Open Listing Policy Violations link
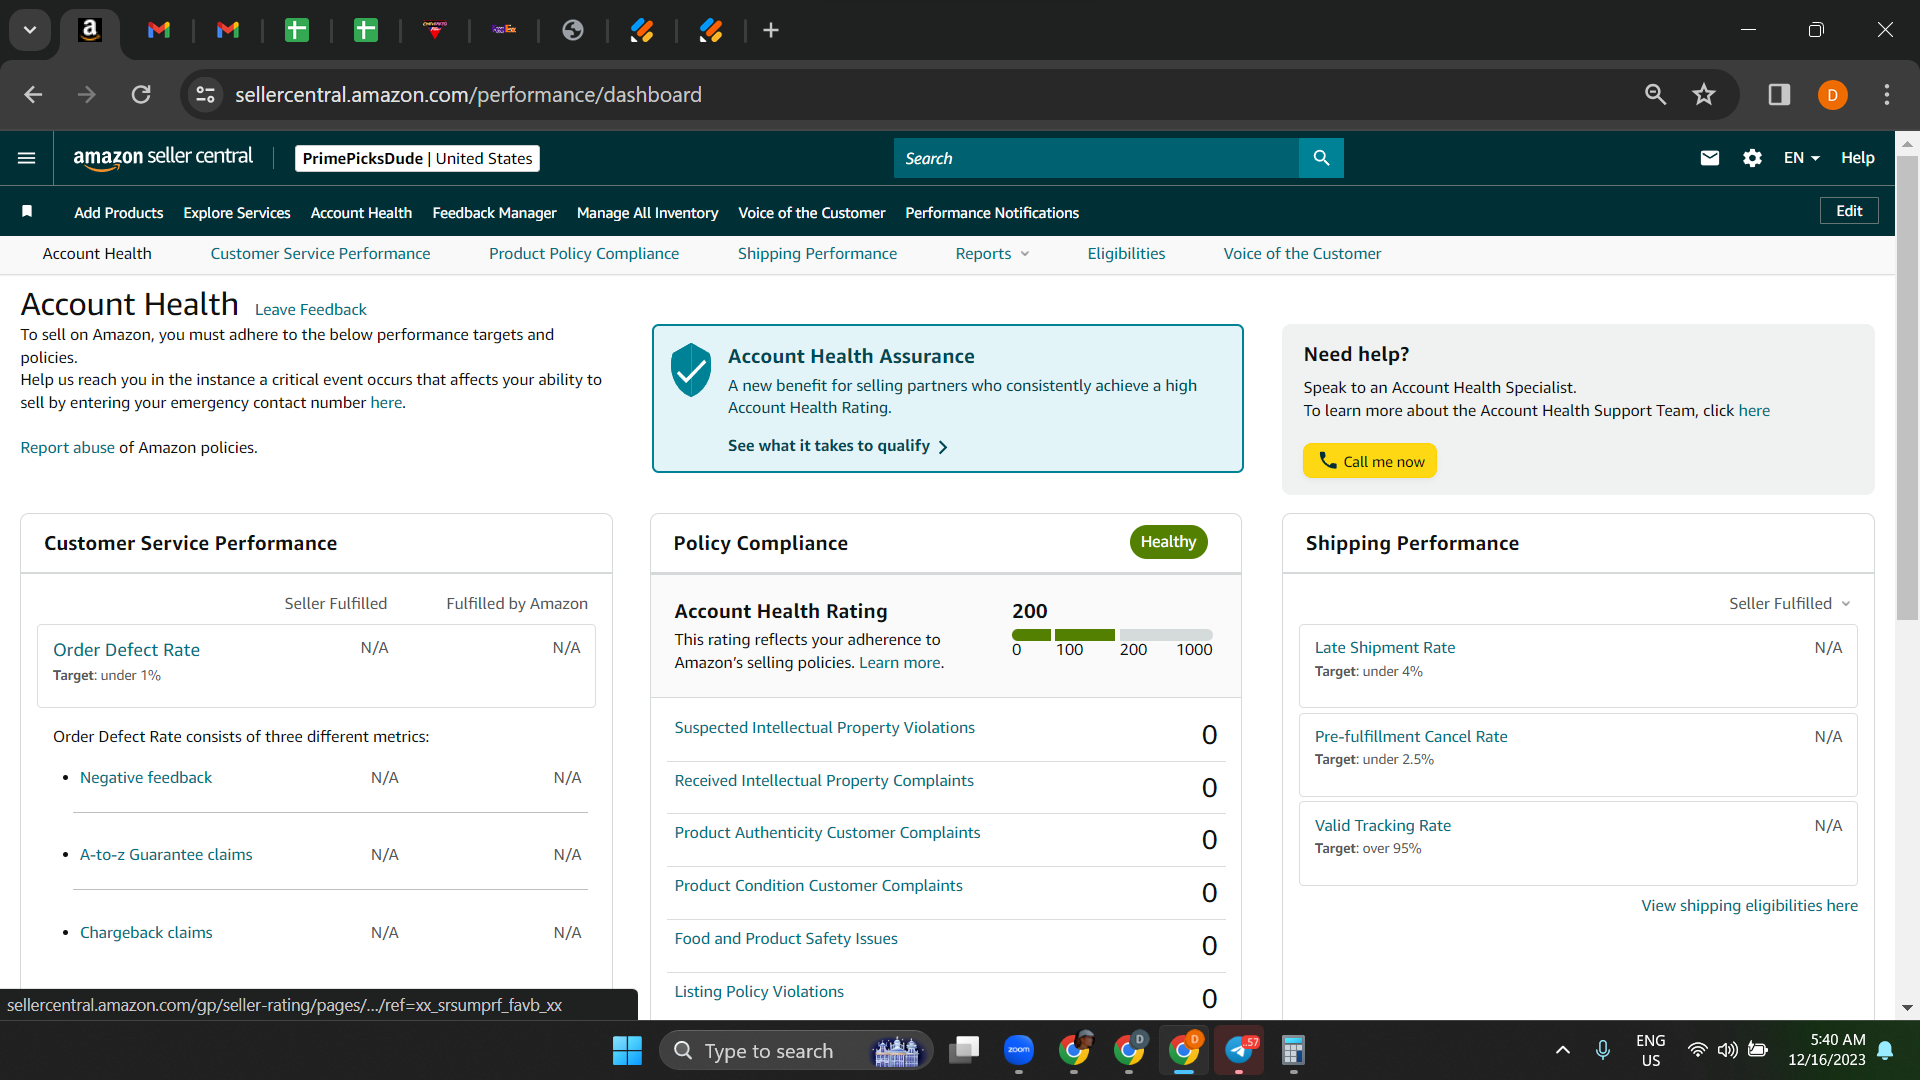 759,992
